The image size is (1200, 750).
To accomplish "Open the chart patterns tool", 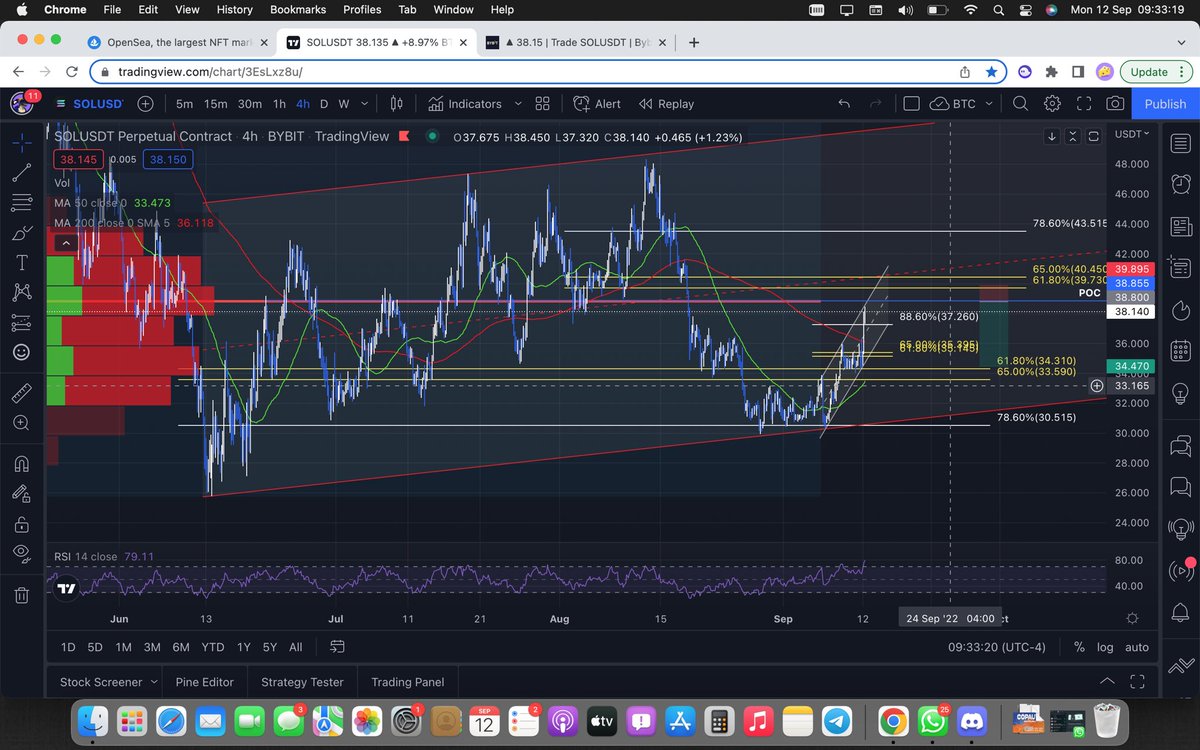I will (21, 293).
